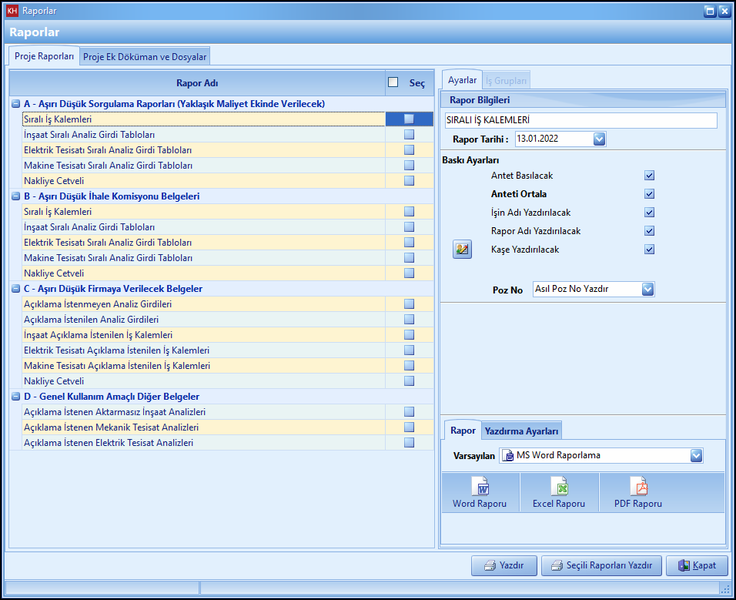Image resolution: width=736 pixels, height=600 pixels.
Task: Open the Rapor Tarihi date dropdown
Action: (x=599, y=139)
